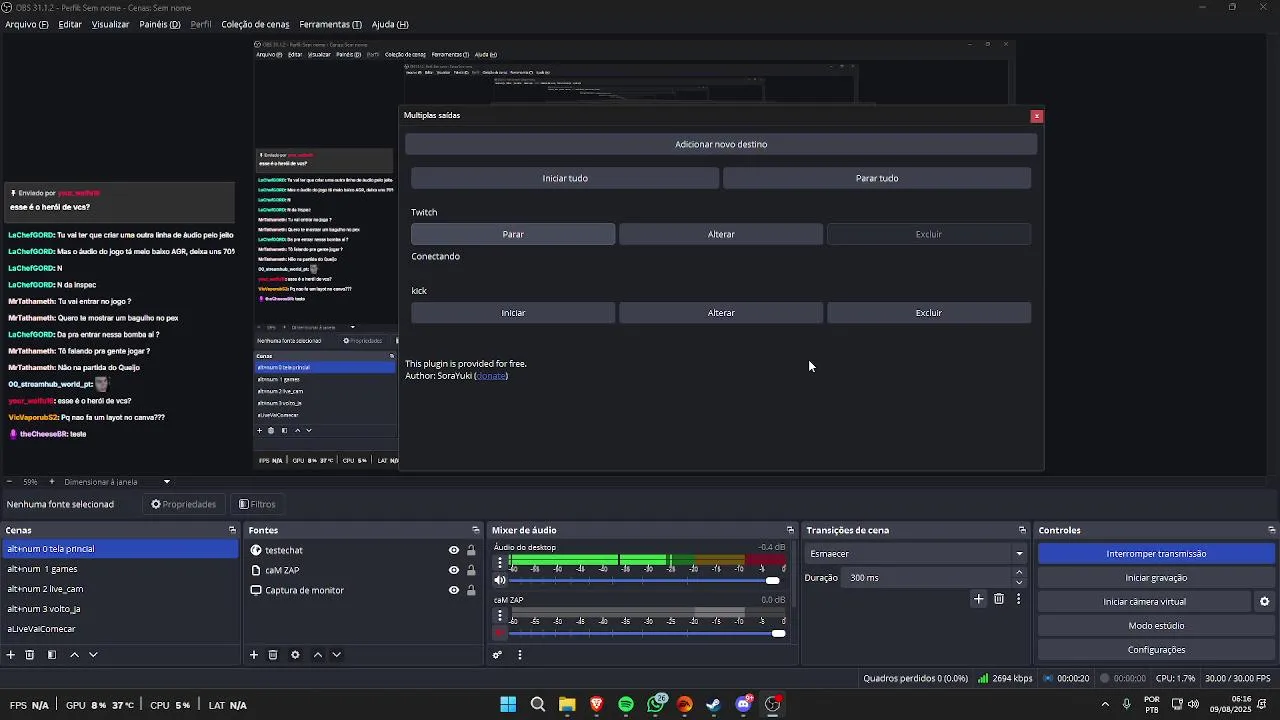The height and width of the screenshot is (720, 1280).
Task: Open audio mixer menu three-dots at bottom
Action: pyautogui.click(x=520, y=655)
